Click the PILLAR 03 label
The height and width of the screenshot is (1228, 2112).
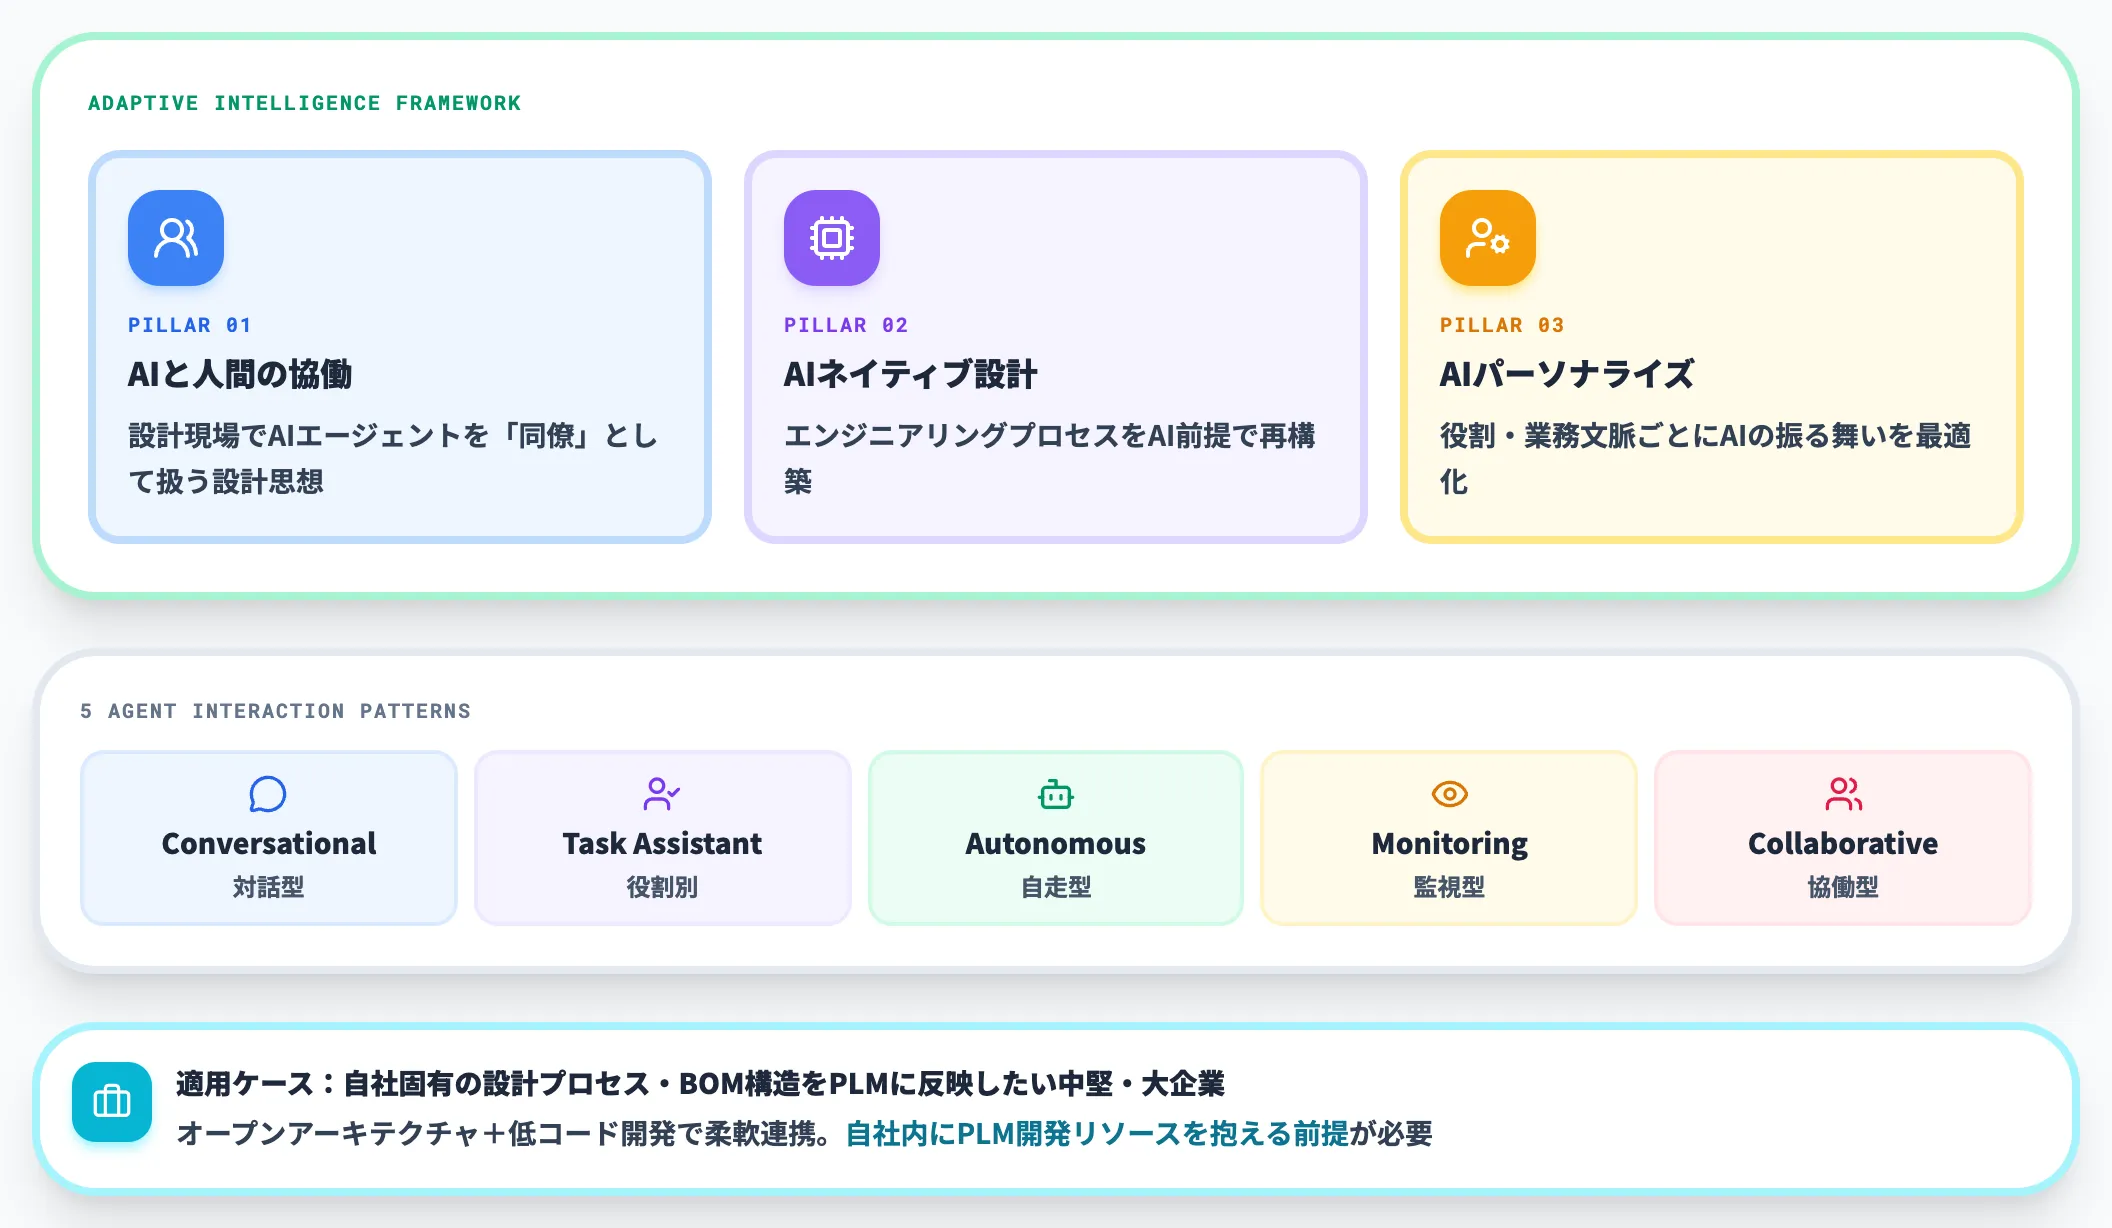(1502, 325)
